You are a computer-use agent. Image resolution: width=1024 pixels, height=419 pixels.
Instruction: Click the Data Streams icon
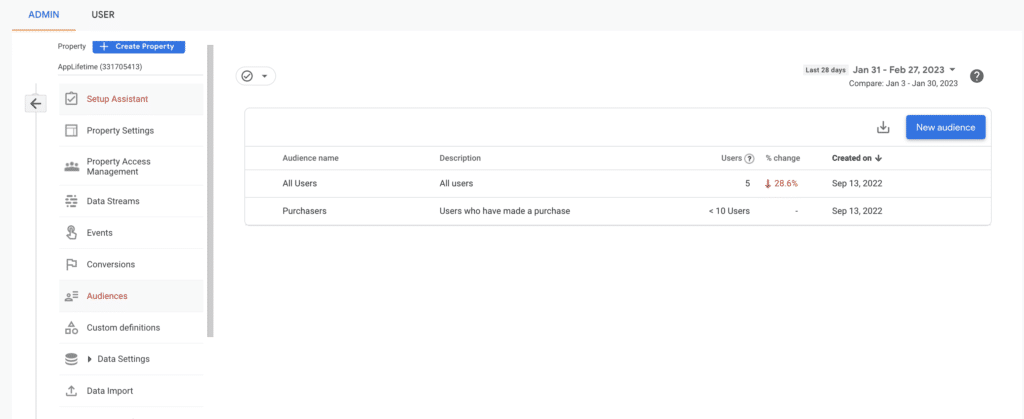point(71,201)
